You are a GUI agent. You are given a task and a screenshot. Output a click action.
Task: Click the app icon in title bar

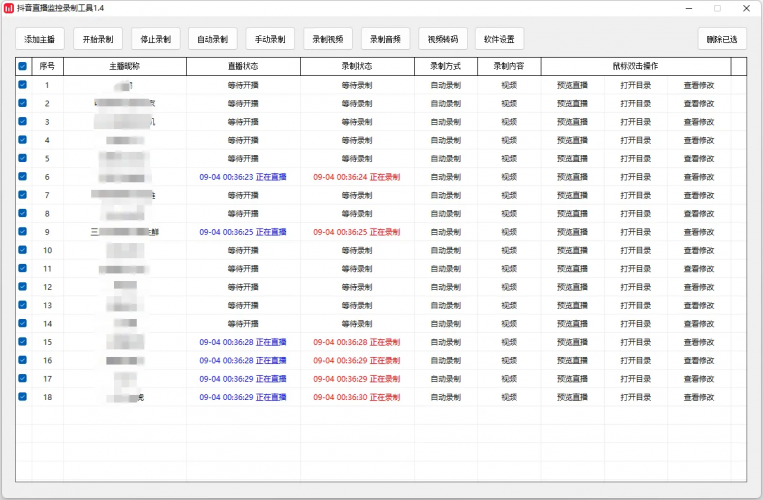pyautogui.click(x=8, y=8)
